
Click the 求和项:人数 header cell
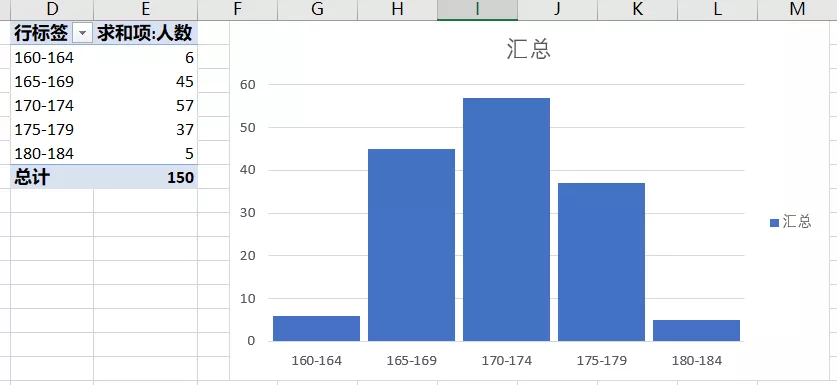[145, 33]
